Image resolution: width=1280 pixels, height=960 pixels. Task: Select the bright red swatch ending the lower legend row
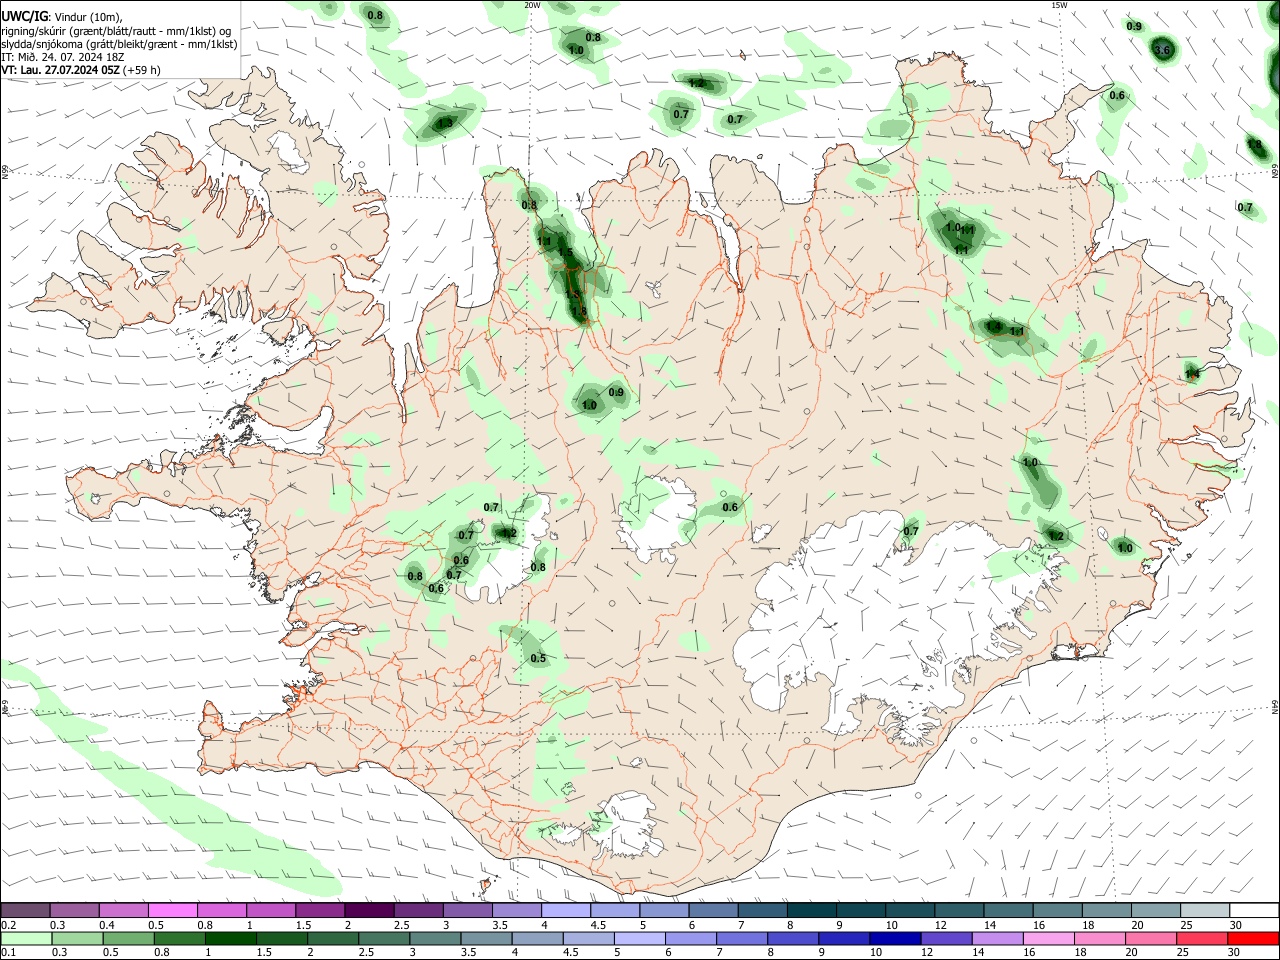tap(1253, 938)
